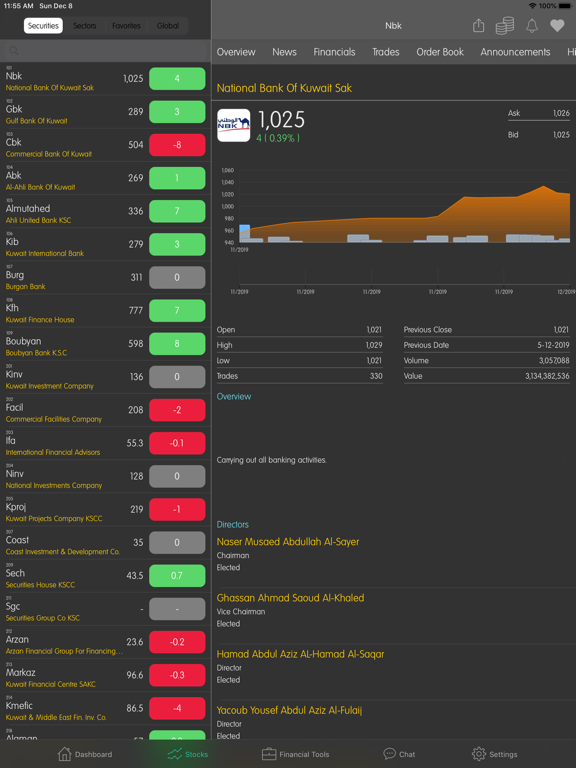Open director Yacoub Yousef Abdul Aziz Al-Fulaij
Image resolution: width=576 pixels, height=768 pixels.
pos(289,710)
